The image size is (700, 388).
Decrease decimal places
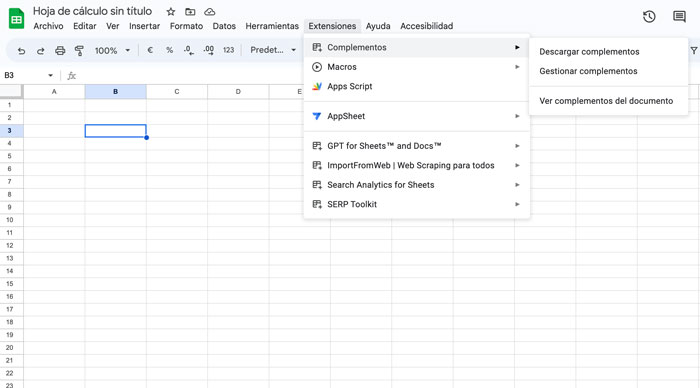click(x=188, y=50)
